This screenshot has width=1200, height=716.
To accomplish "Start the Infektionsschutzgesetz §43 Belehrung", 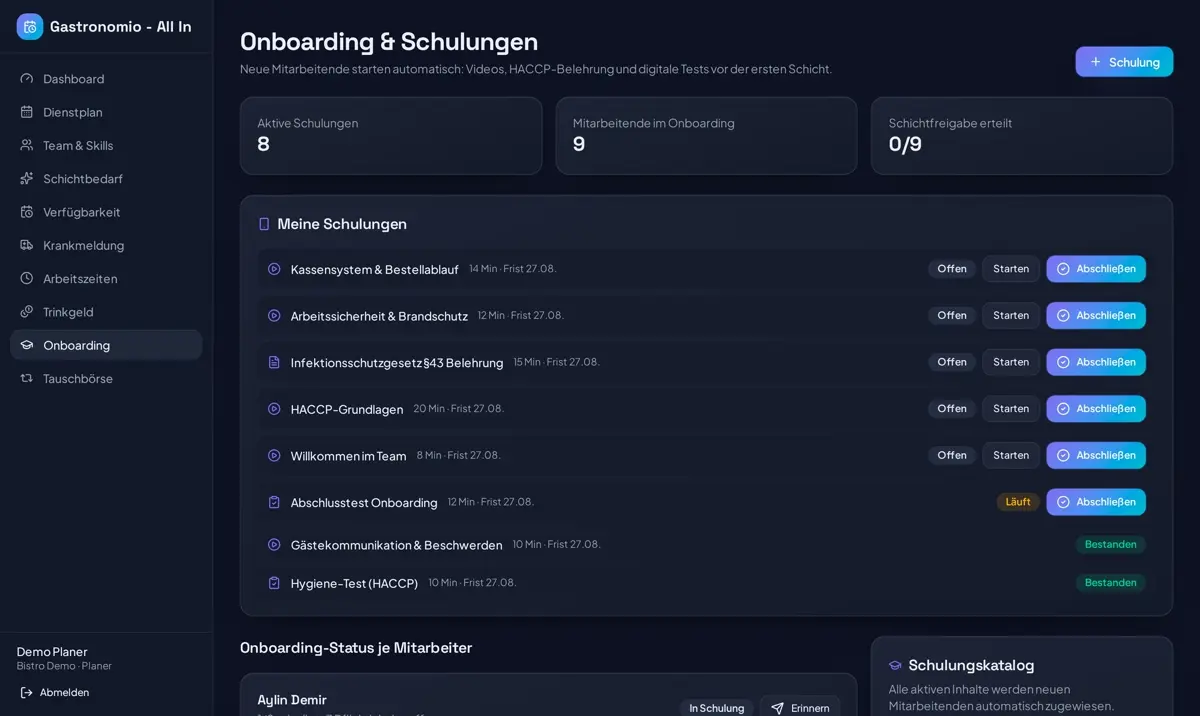I will [1011, 362].
